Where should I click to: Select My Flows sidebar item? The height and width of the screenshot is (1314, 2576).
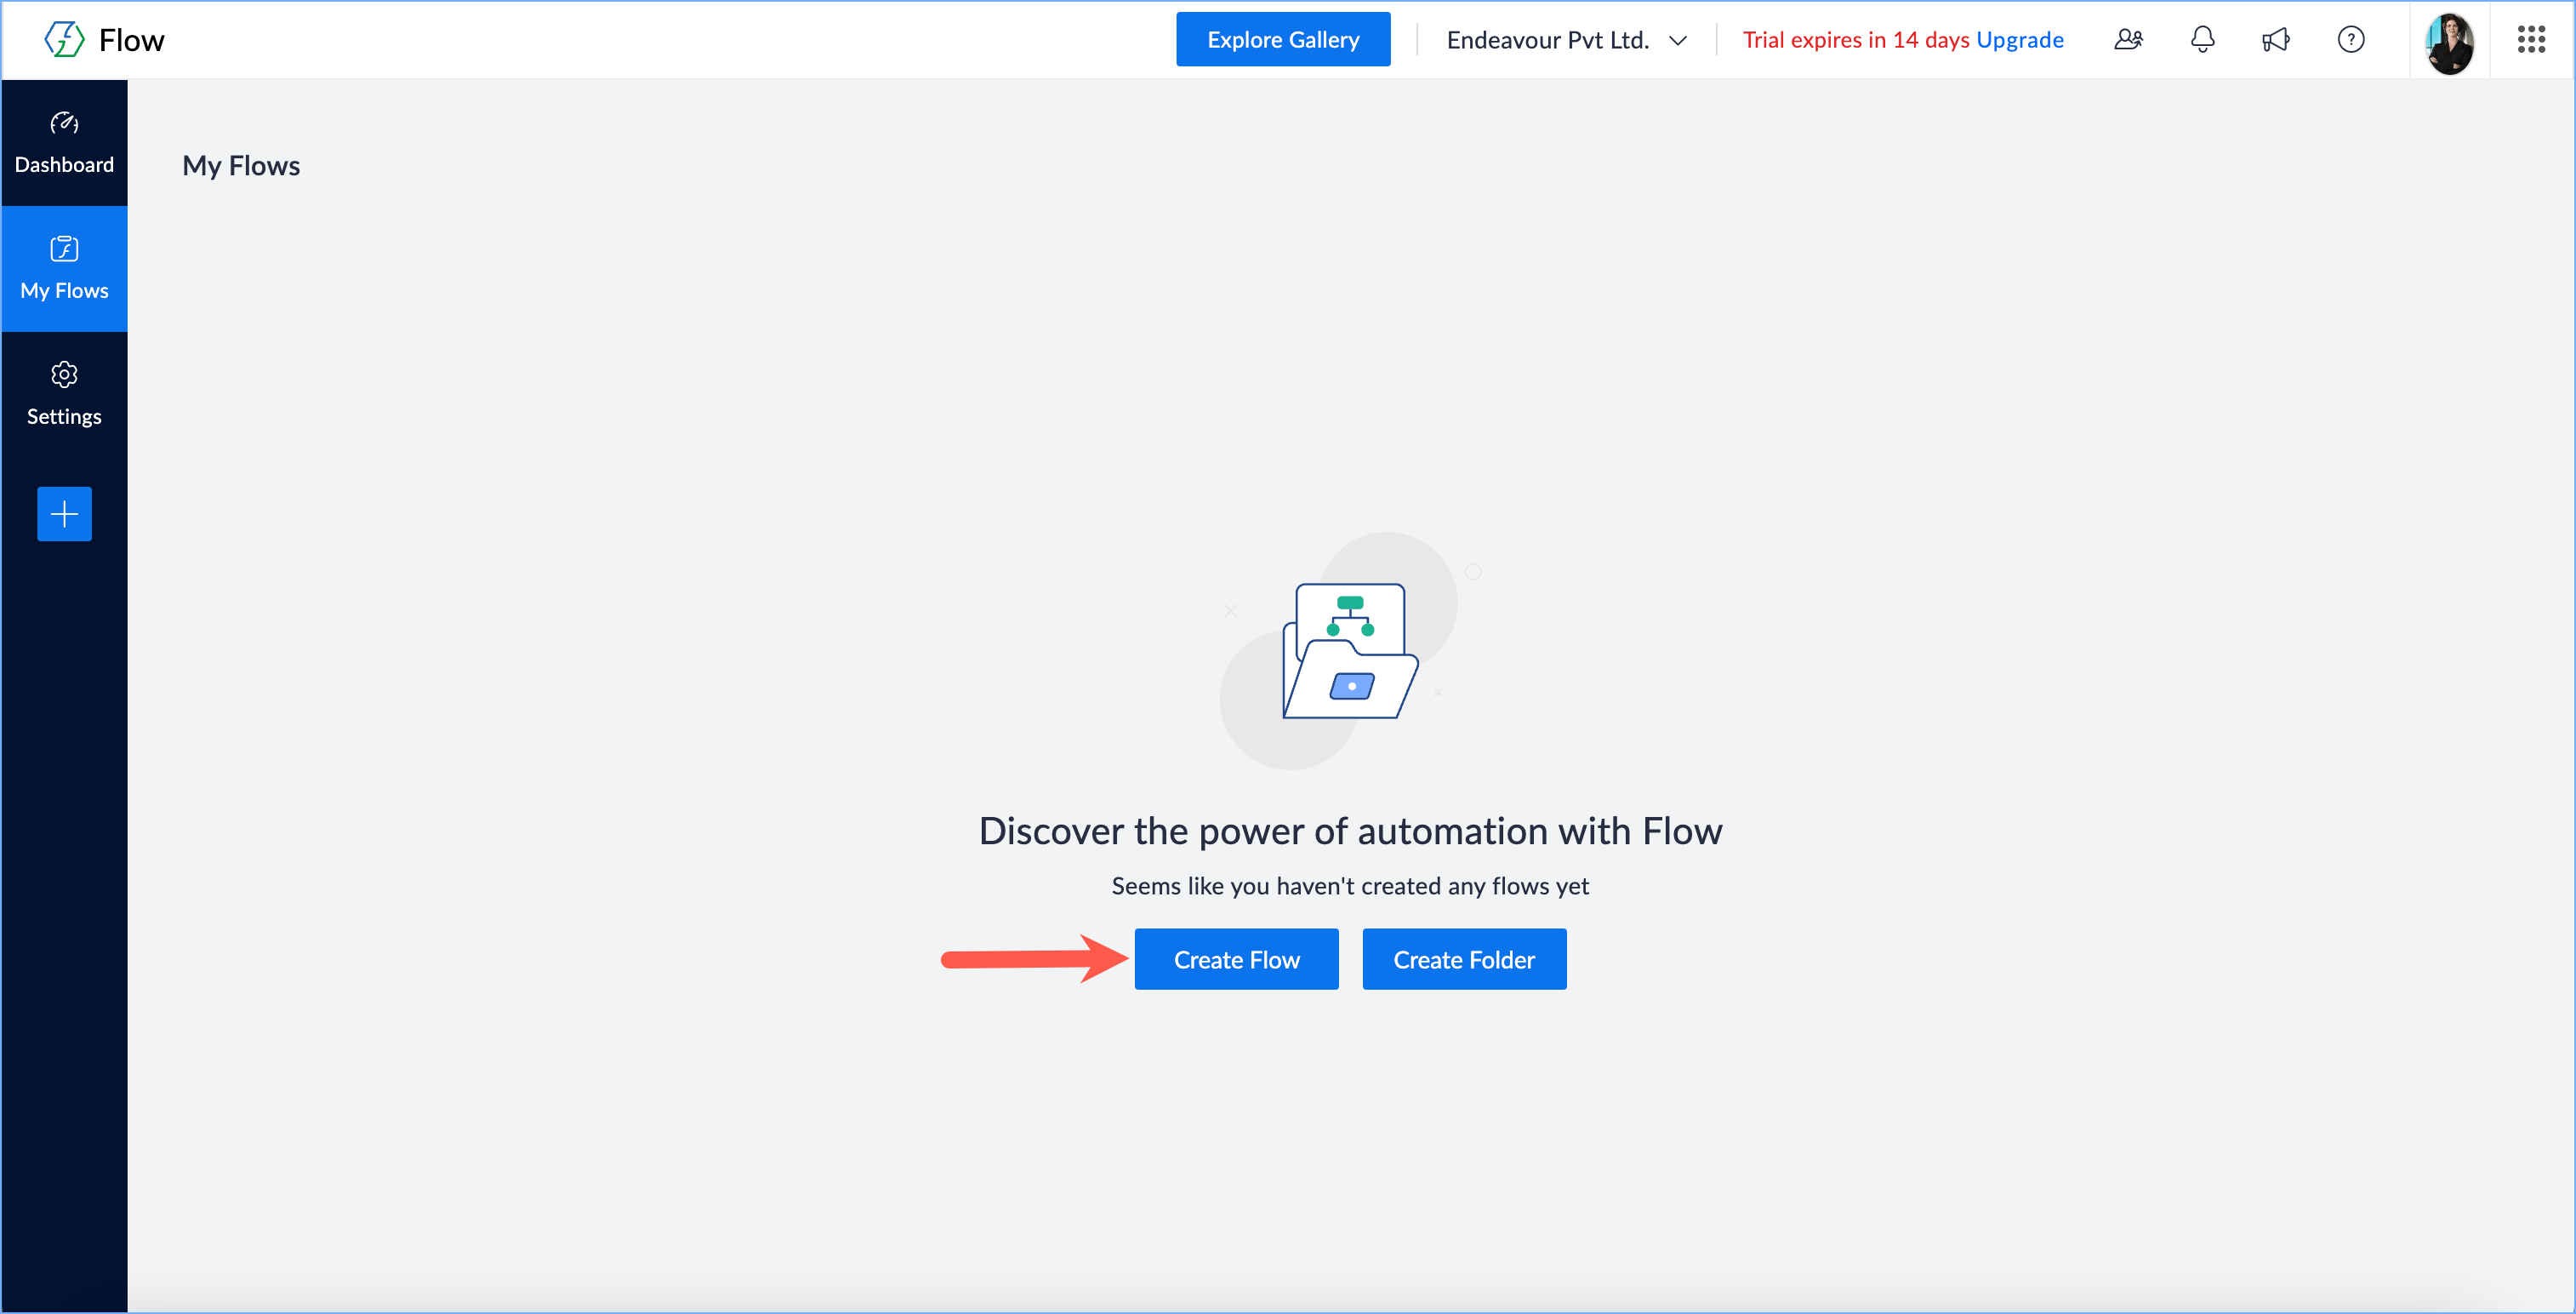pos(64,268)
